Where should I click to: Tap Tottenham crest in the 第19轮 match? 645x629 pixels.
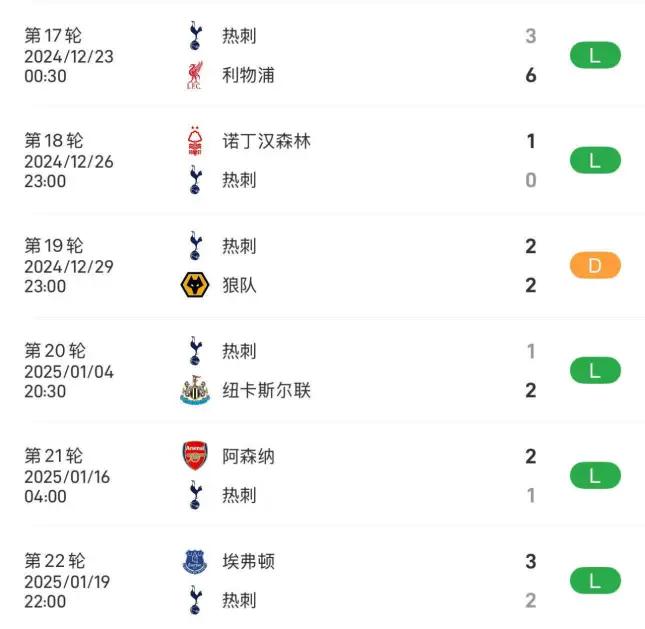(x=195, y=246)
